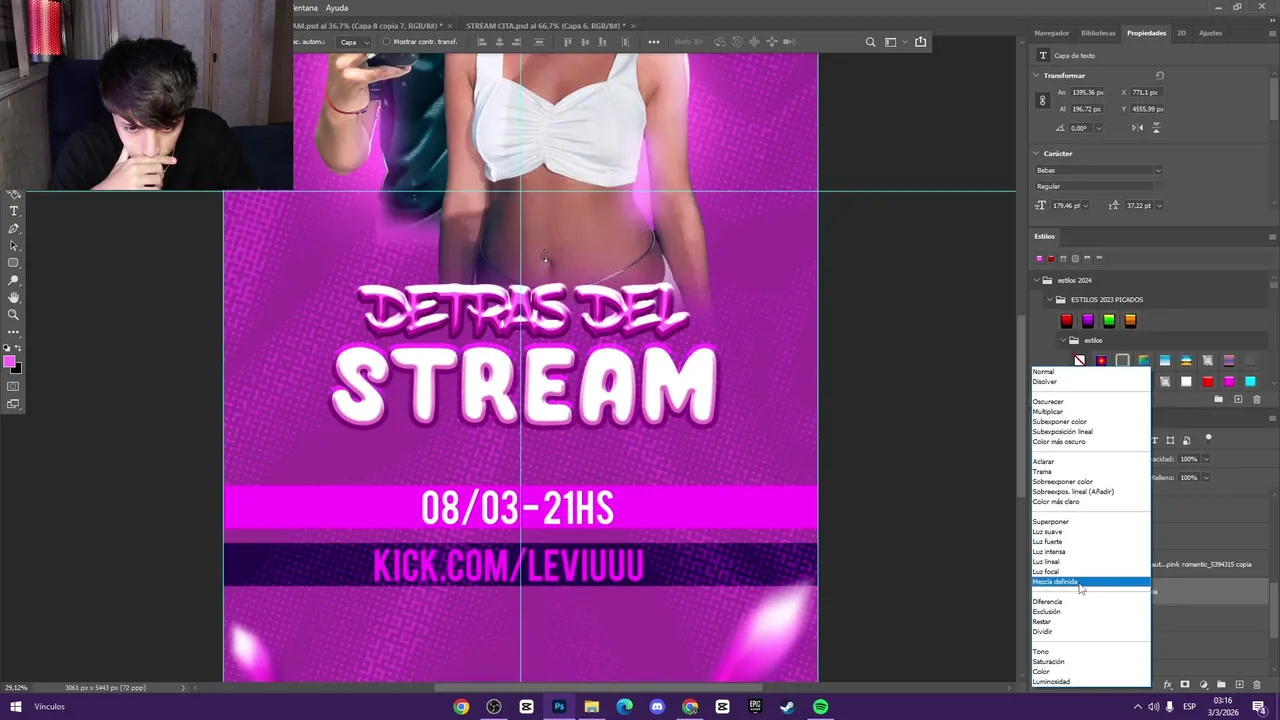Open Spotify from the taskbar
This screenshot has height=720, width=1280.
[x=820, y=707]
